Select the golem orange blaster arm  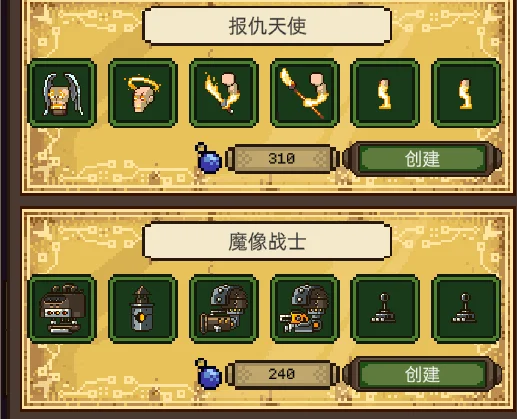(x=305, y=309)
